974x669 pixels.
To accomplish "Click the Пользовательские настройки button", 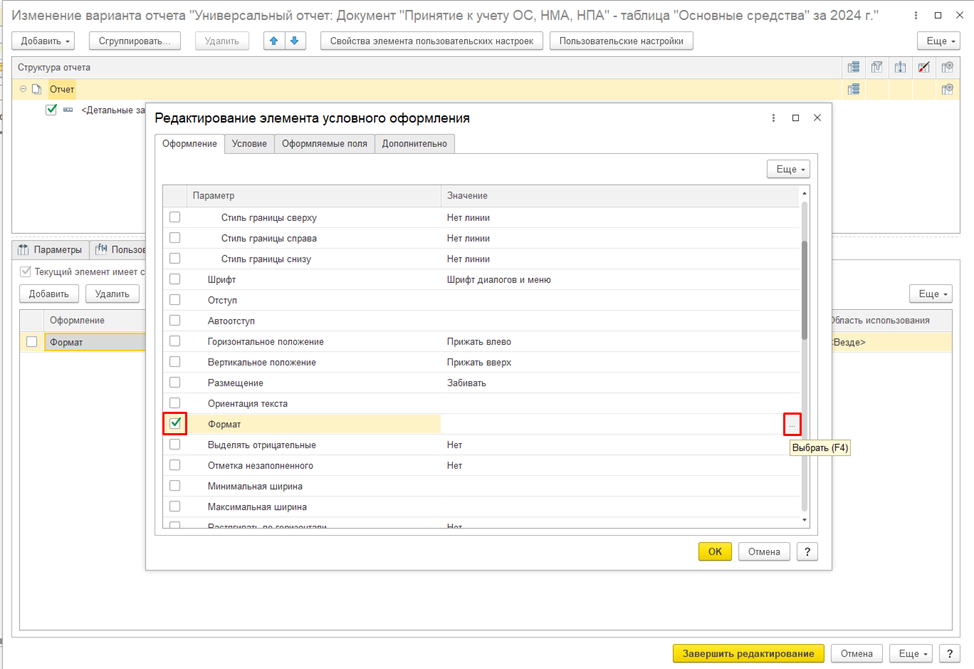I will (x=621, y=41).
